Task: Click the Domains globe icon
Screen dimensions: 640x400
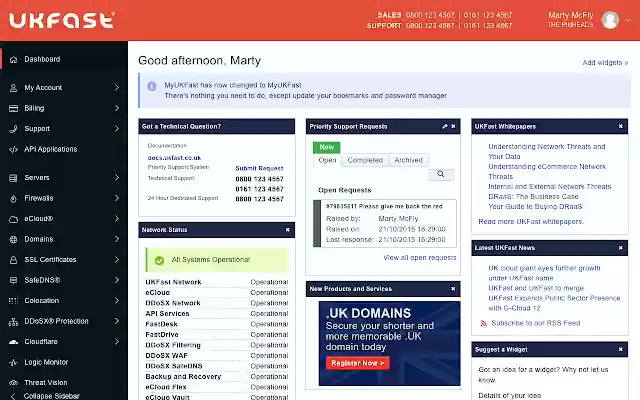Action: (13, 240)
